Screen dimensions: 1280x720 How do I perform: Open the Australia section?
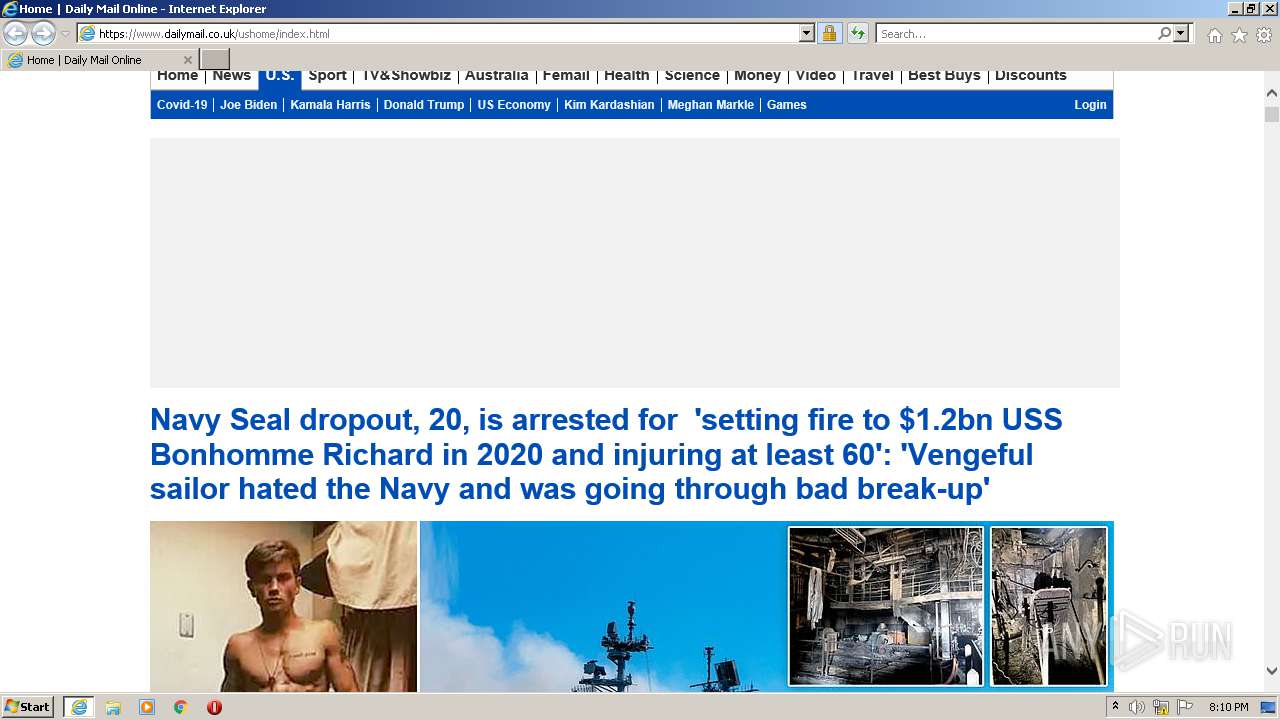[x=497, y=76]
